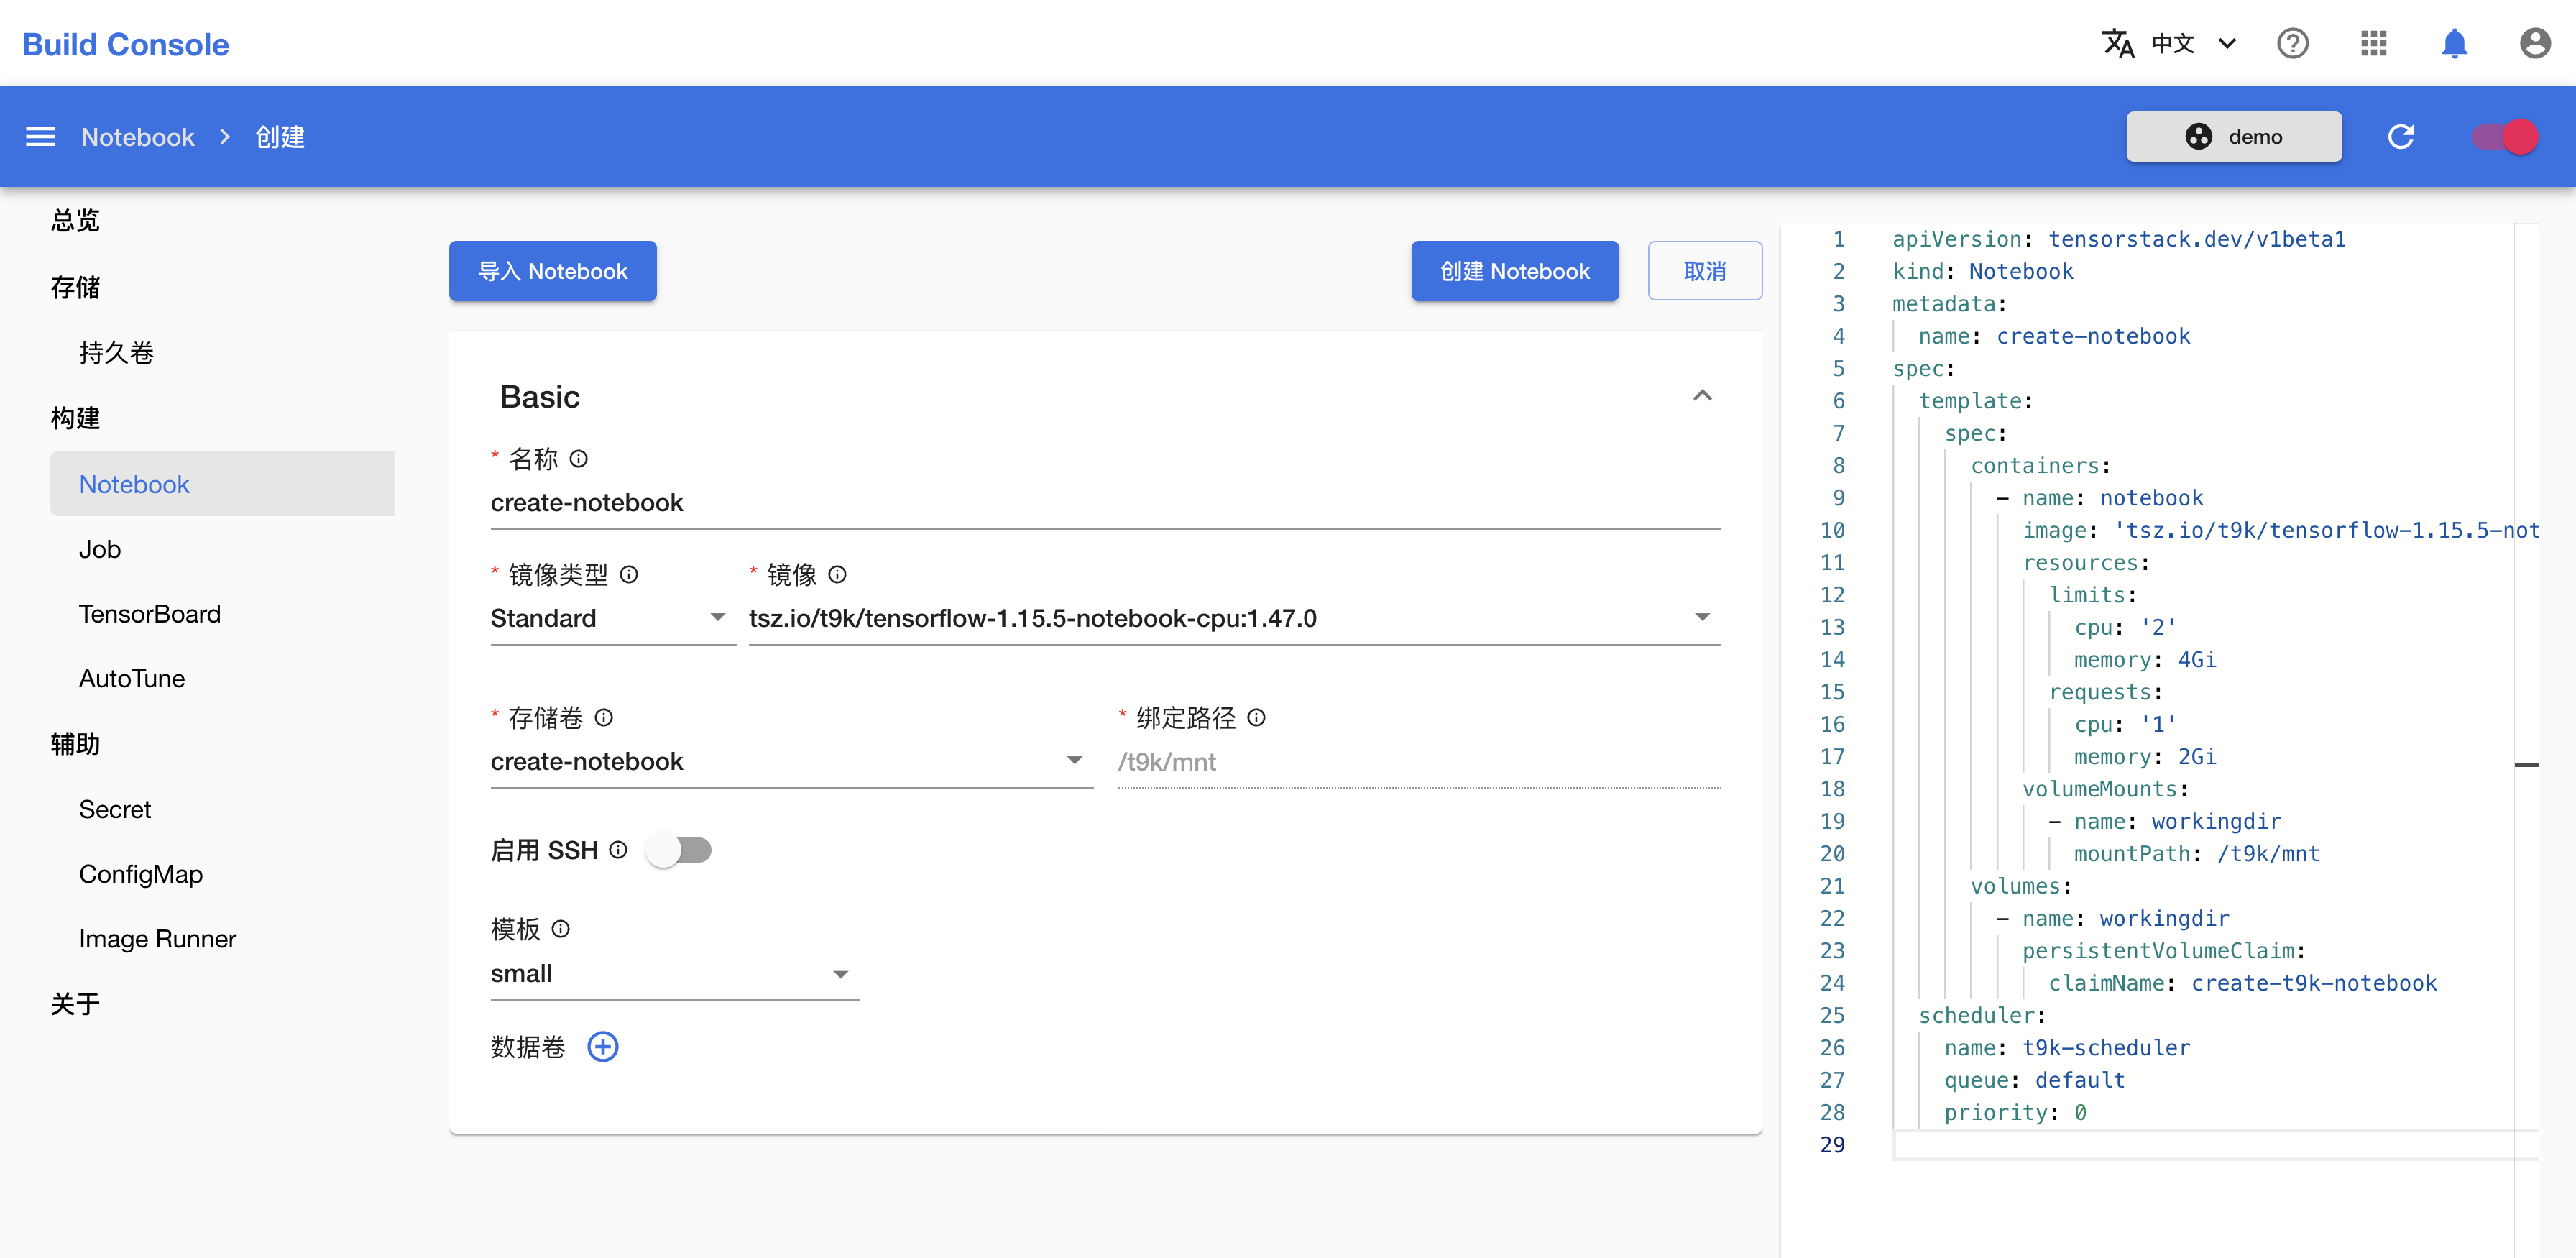Open the user account icon
Viewport: 2576px width, 1258px height.
[2534, 43]
